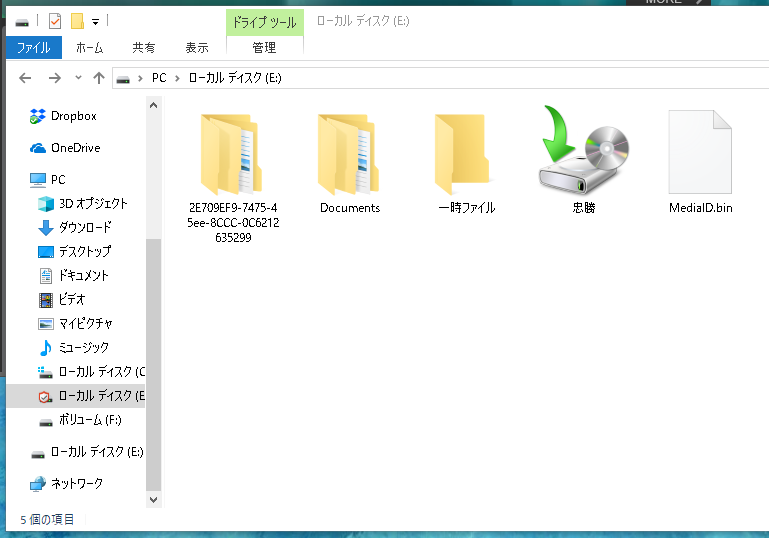This screenshot has width=769, height=538.
Task: Select the 2E709EF9-7475-45ee folder
Action: point(233,179)
